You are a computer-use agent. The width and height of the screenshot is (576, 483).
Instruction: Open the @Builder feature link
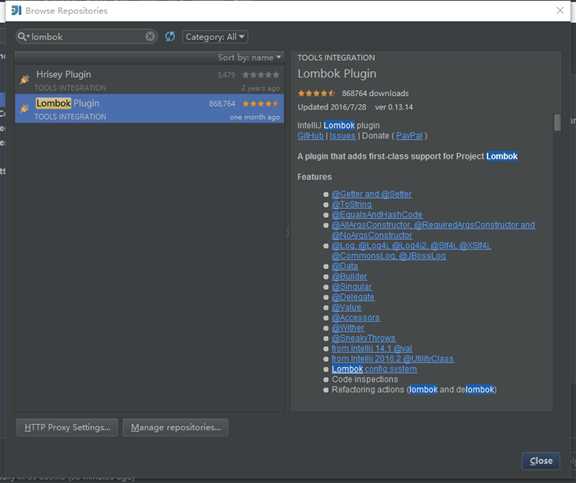click(349, 276)
